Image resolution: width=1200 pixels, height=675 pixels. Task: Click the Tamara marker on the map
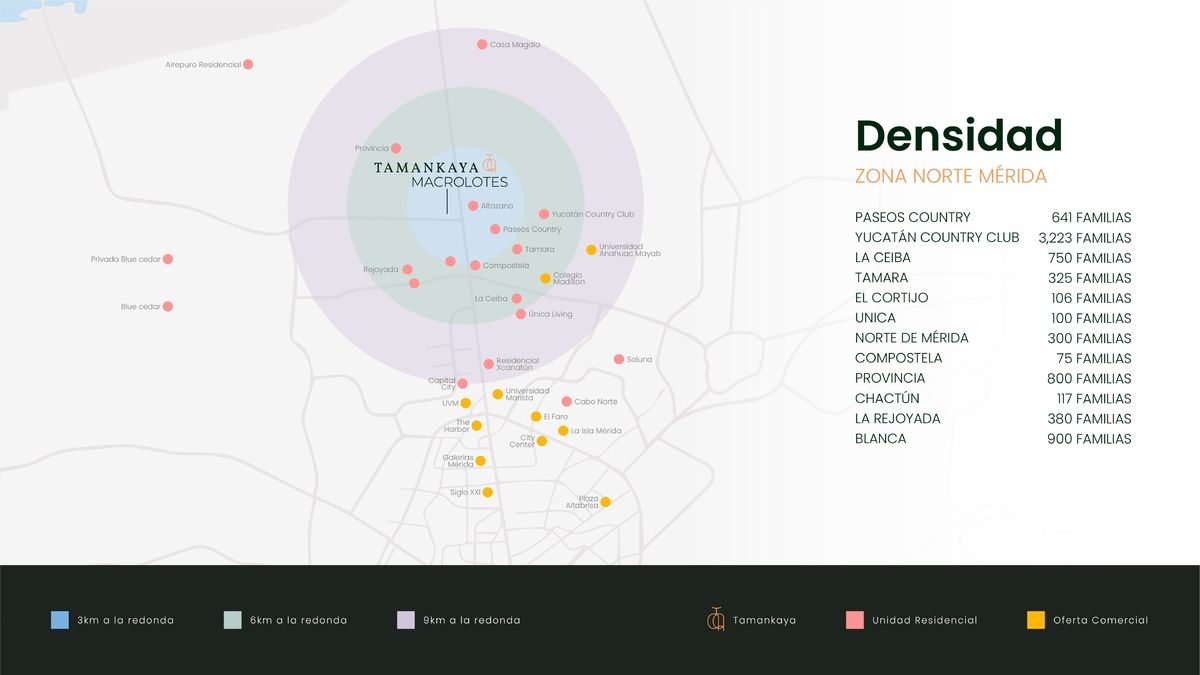517,249
